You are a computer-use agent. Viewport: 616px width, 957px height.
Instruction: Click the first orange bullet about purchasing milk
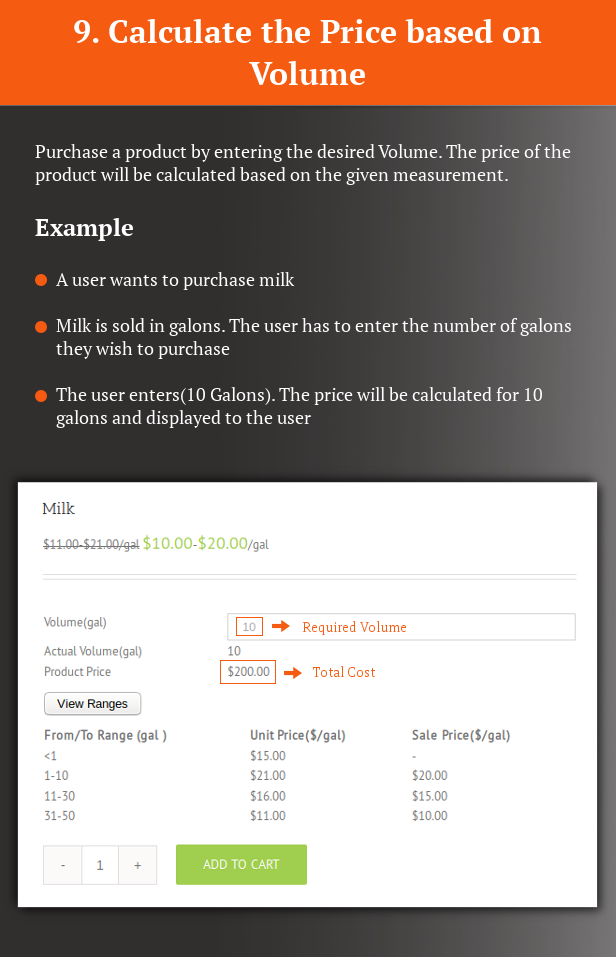pyautogui.click(x=41, y=280)
